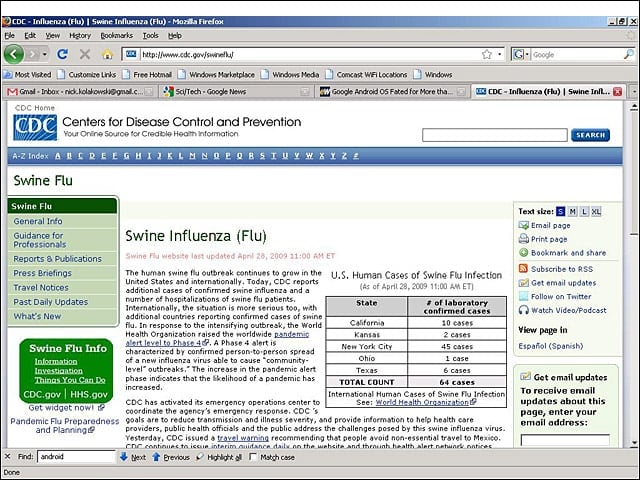The width and height of the screenshot is (640, 480).
Task: Click the Subscribe to RSS orange icon
Action: [523, 269]
